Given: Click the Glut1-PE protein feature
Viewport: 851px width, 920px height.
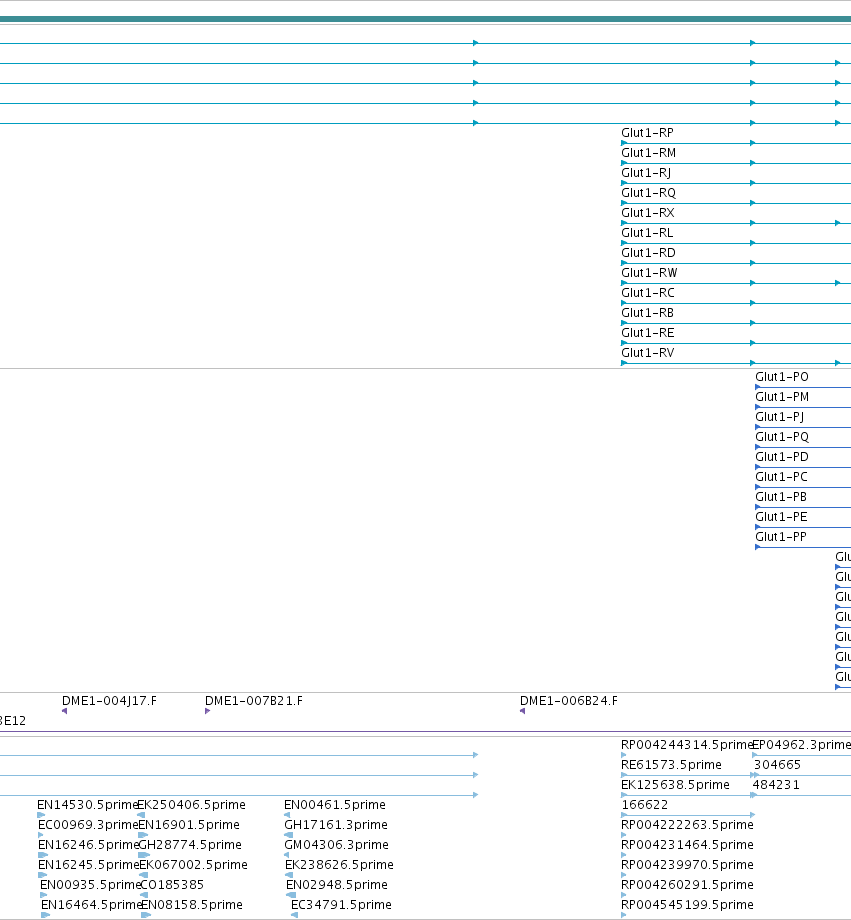Looking at the screenshot, I should (781, 516).
